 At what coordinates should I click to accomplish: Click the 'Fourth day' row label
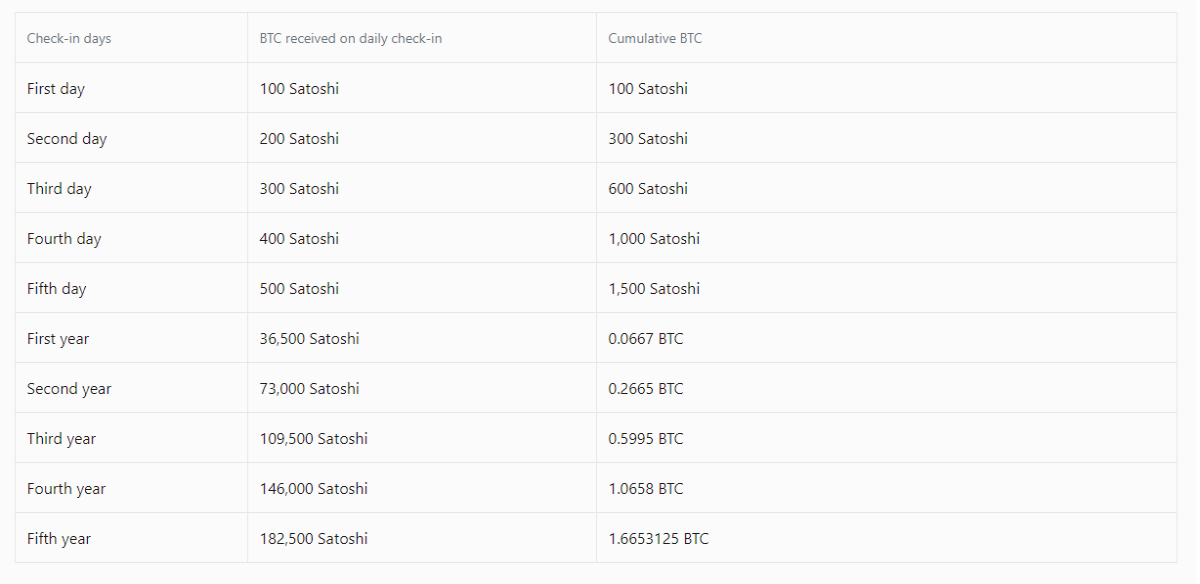point(64,238)
